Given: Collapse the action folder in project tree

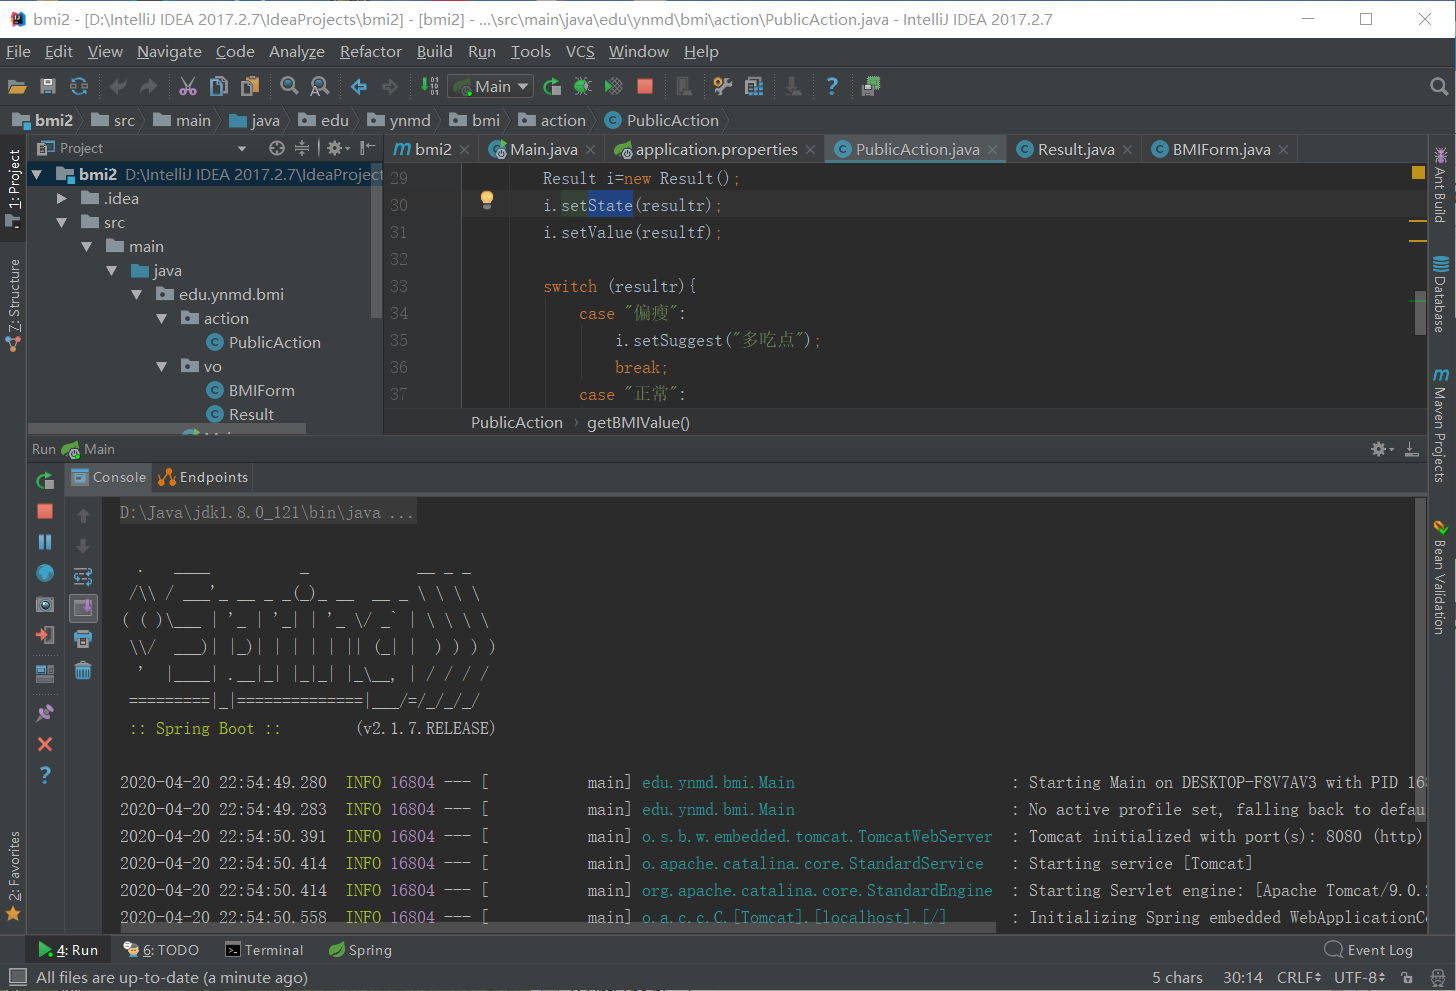Looking at the screenshot, I should (x=162, y=319).
